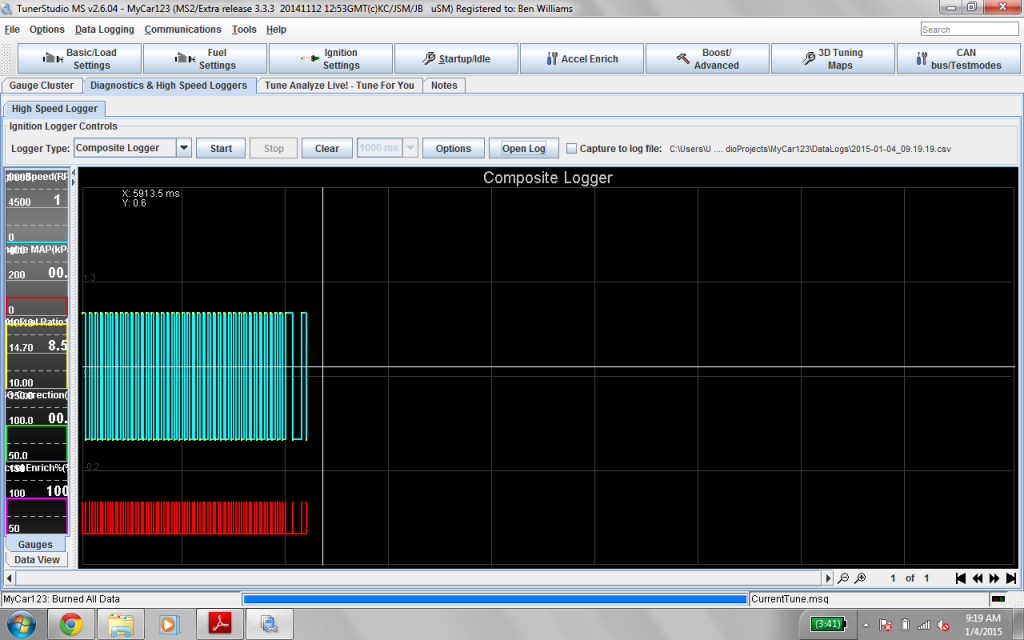Click the horizontal scrollbar right arrow
Image resolution: width=1024 pixels, height=640 pixels.
tap(827, 578)
